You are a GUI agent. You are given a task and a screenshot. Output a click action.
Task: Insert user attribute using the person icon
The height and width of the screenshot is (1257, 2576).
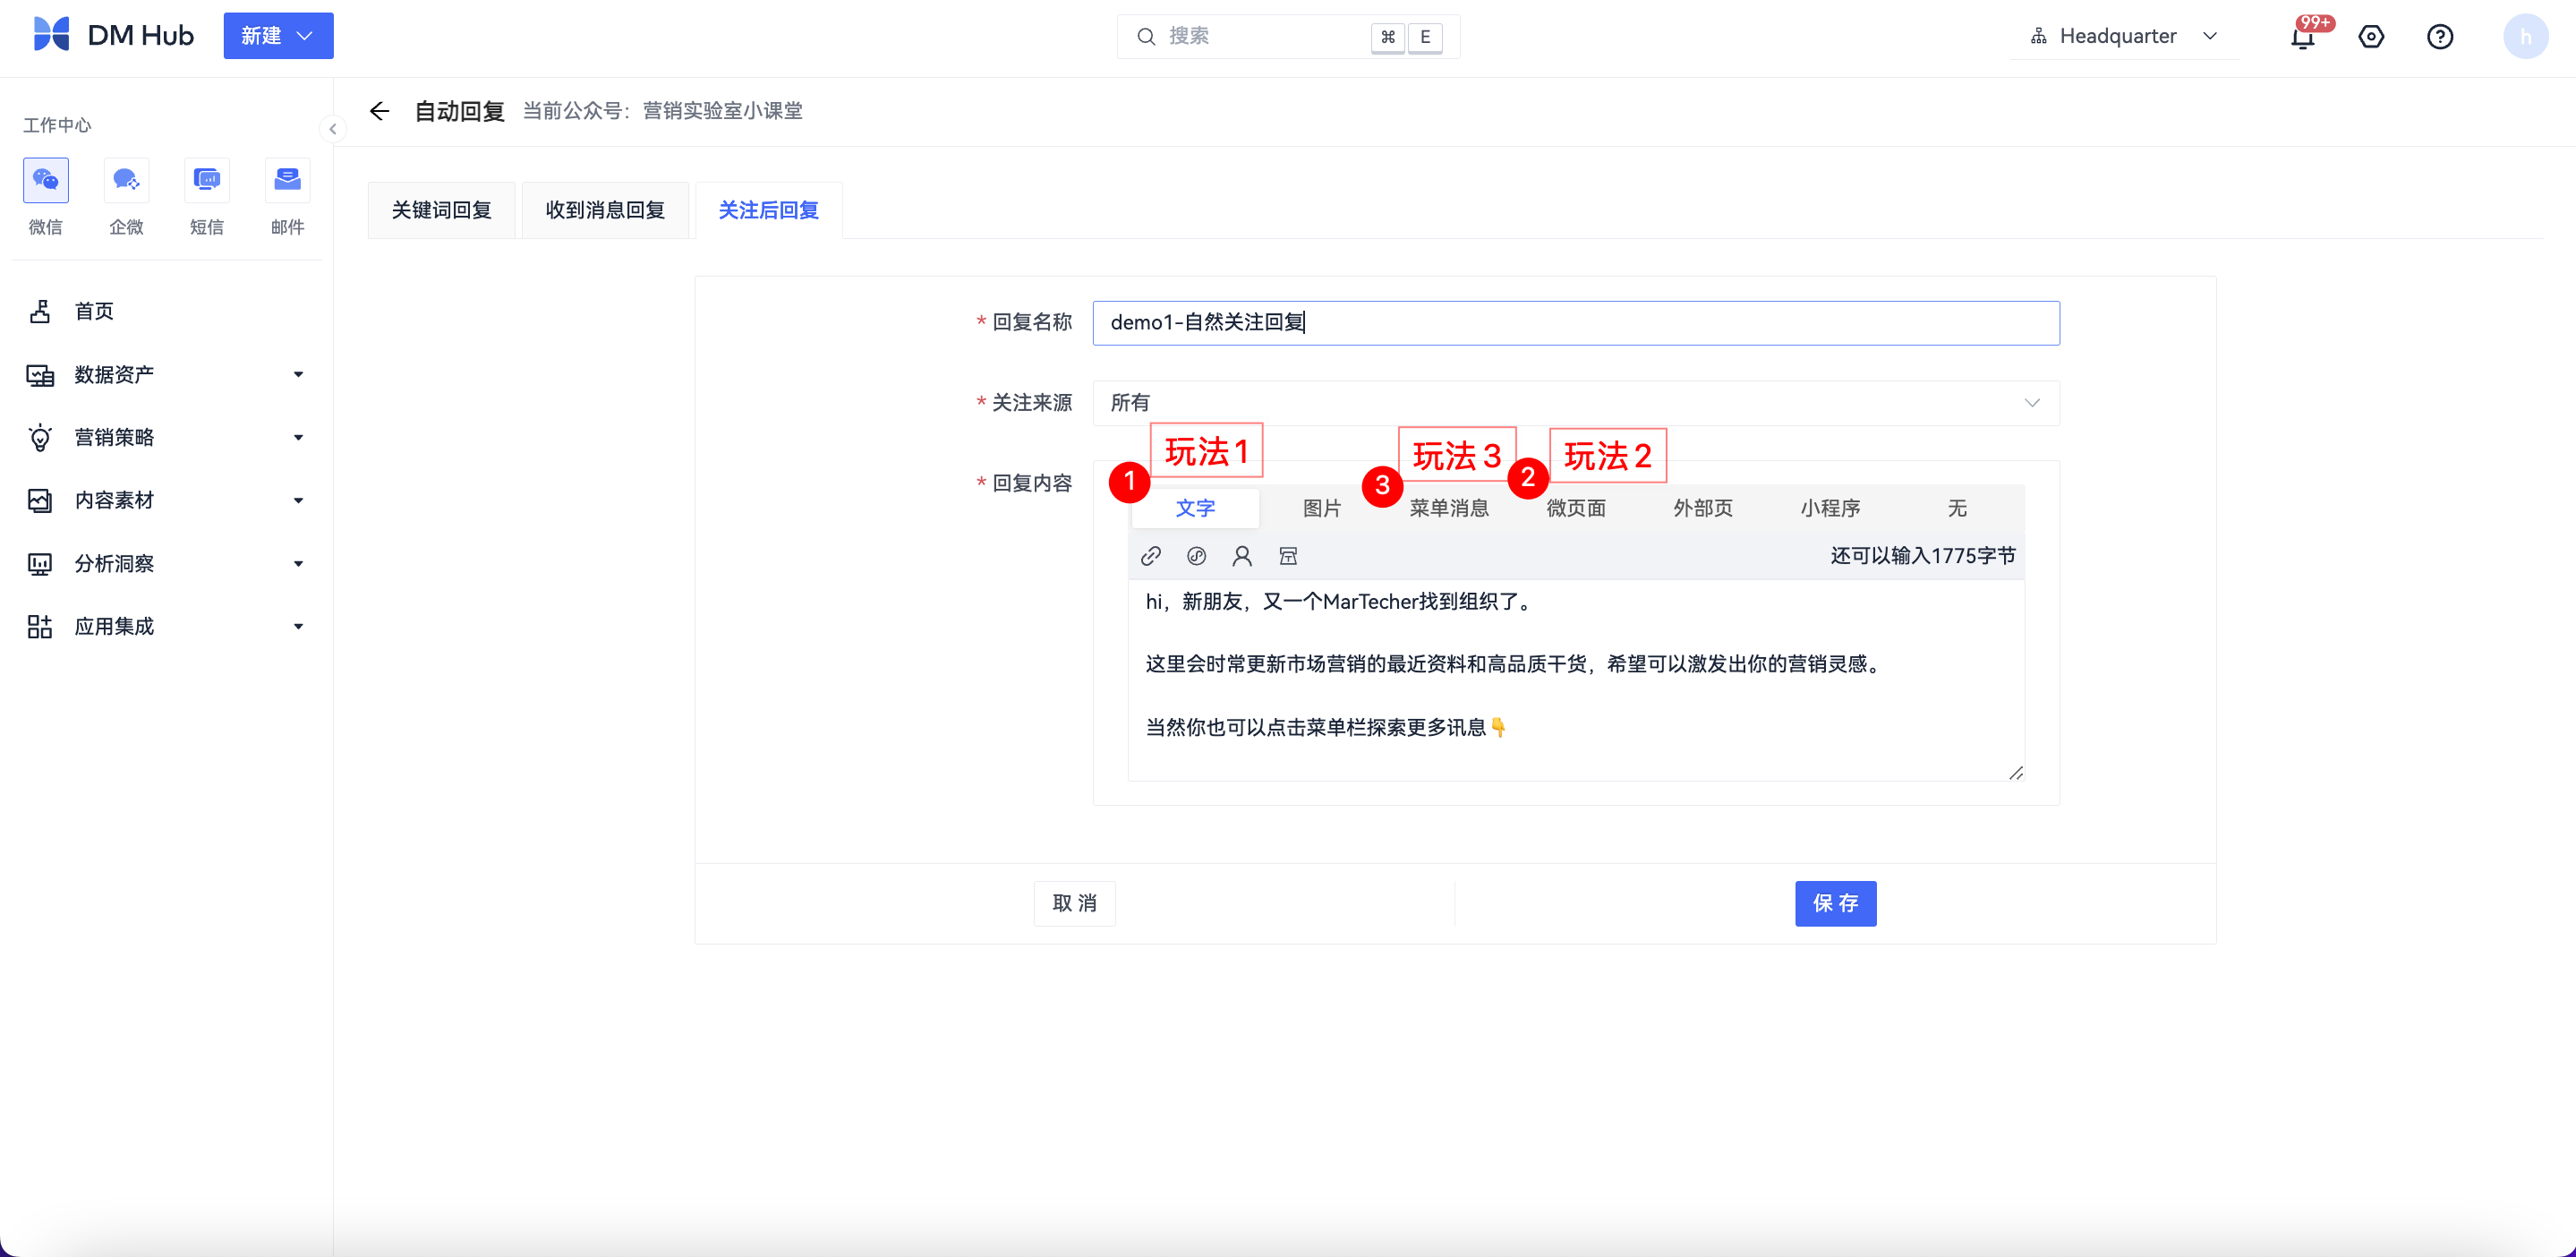click(x=1242, y=556)
